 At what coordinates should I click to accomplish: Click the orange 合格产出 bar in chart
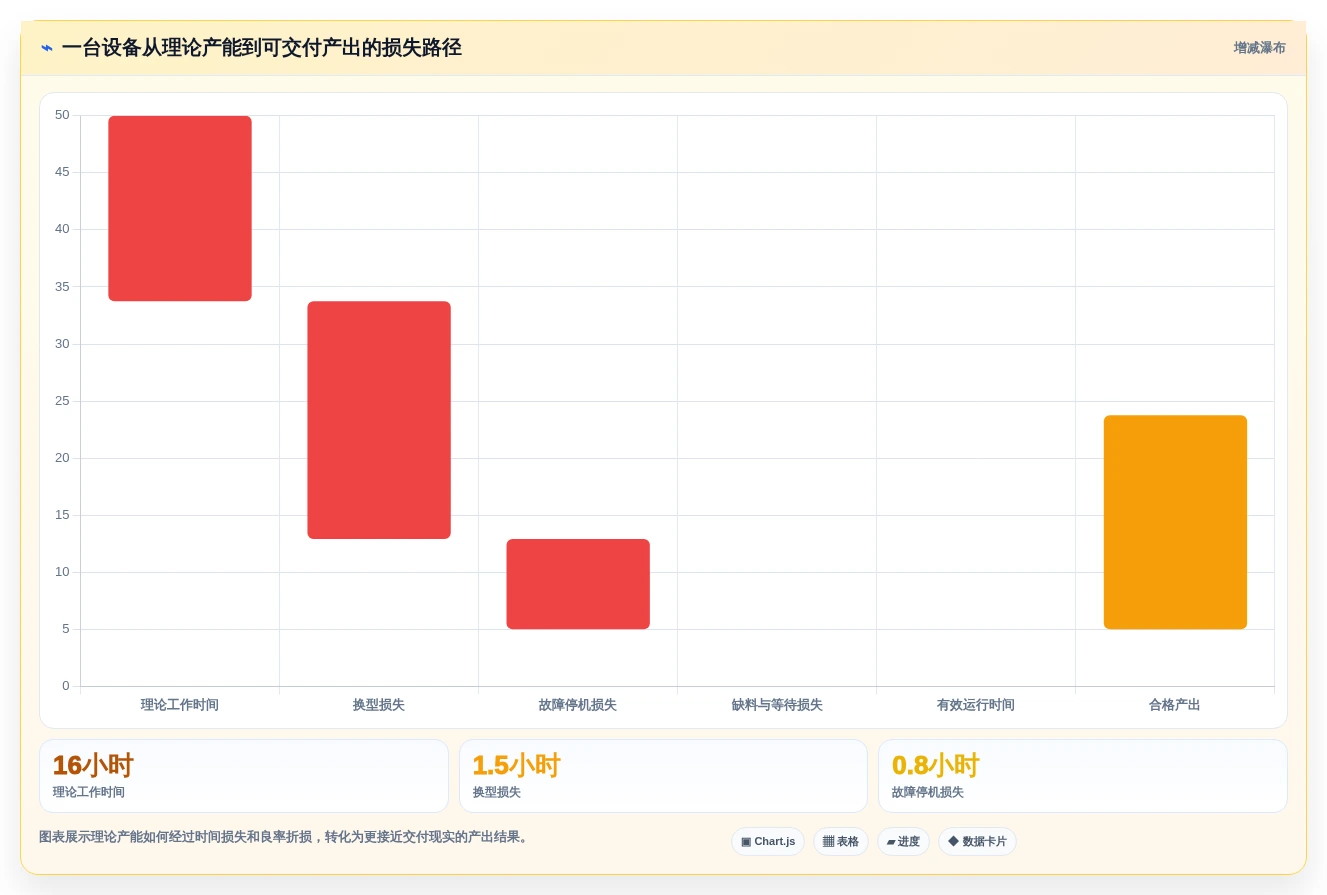pyautogui.click(x=1175, y=522)
